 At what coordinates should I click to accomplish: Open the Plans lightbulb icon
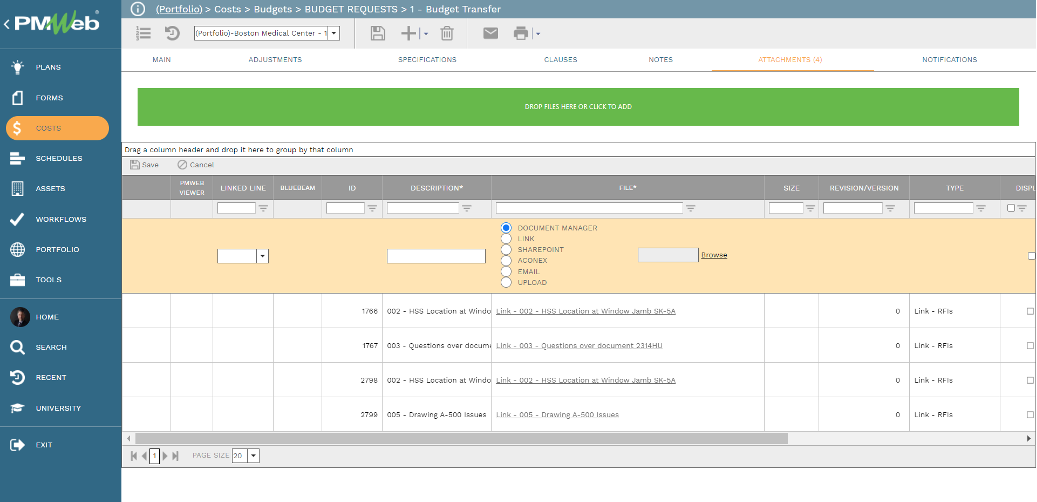coord(17,67)
